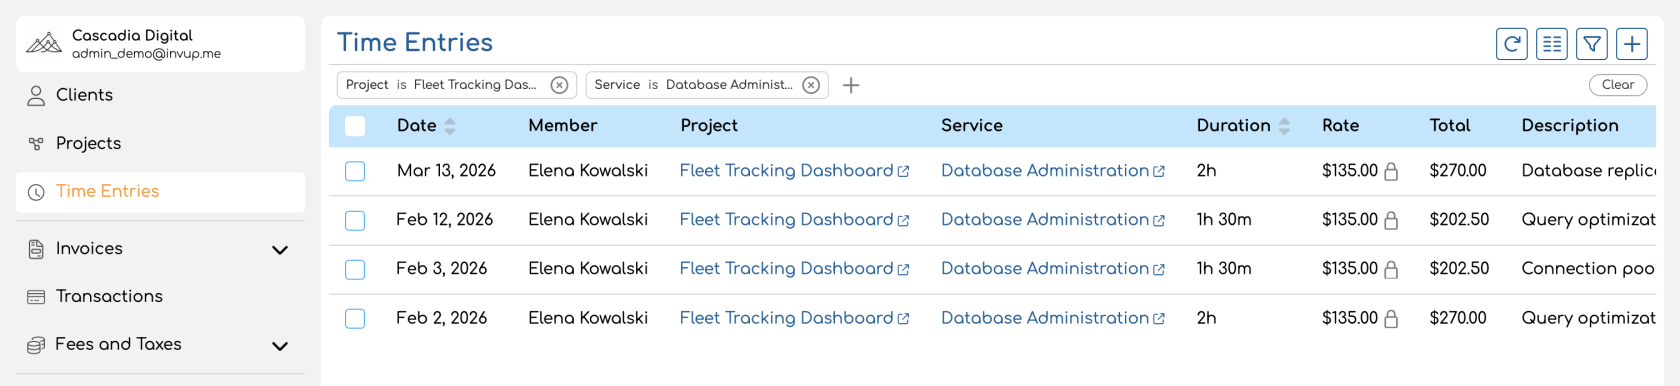The image size is (1680, 386).
Task: Click the admin_demo@invup.me account text
Action: (x=146, y=54)
